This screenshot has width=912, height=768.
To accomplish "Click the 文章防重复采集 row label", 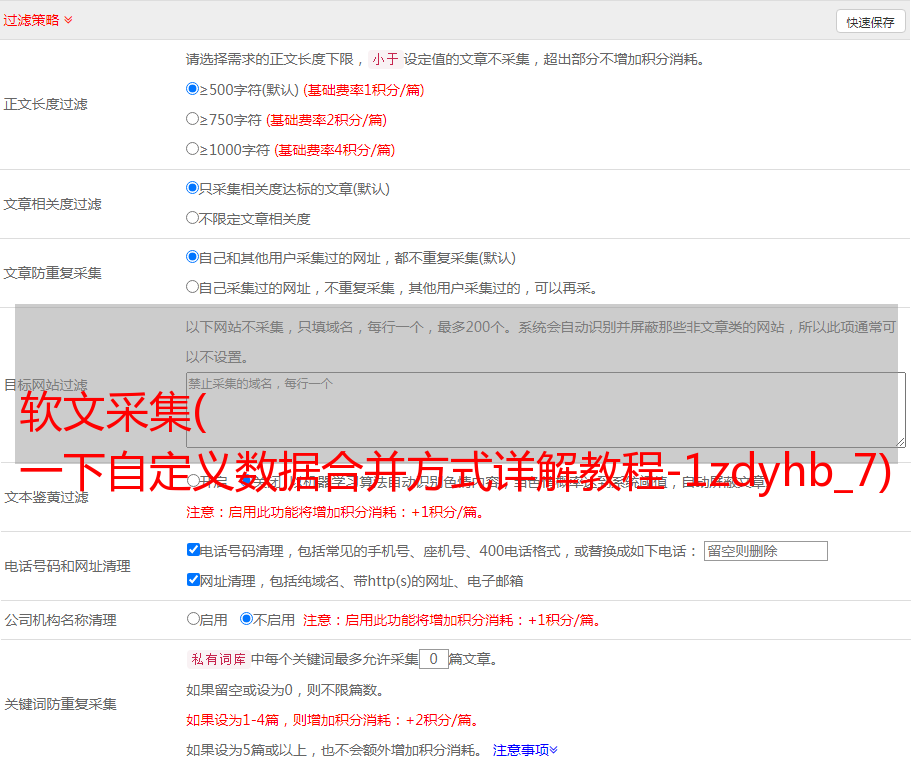I will click(x=52, y=273).
